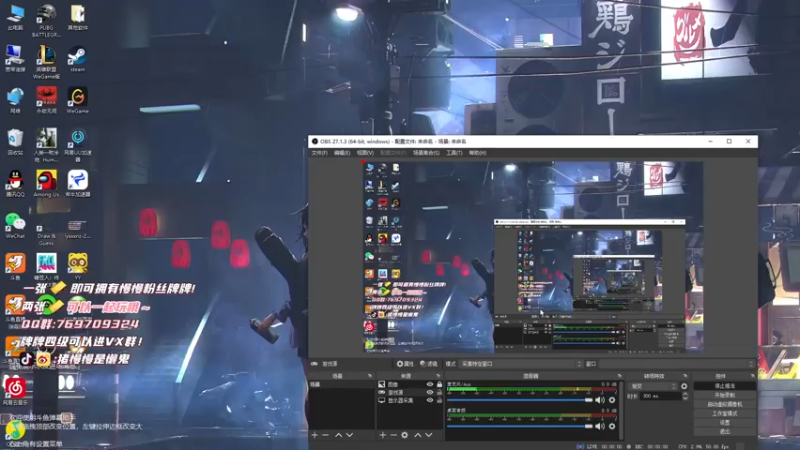This screenshot has width=800, height=450.
Task: Hide the 图像 source with eye icon
Action: click(430, 384)
